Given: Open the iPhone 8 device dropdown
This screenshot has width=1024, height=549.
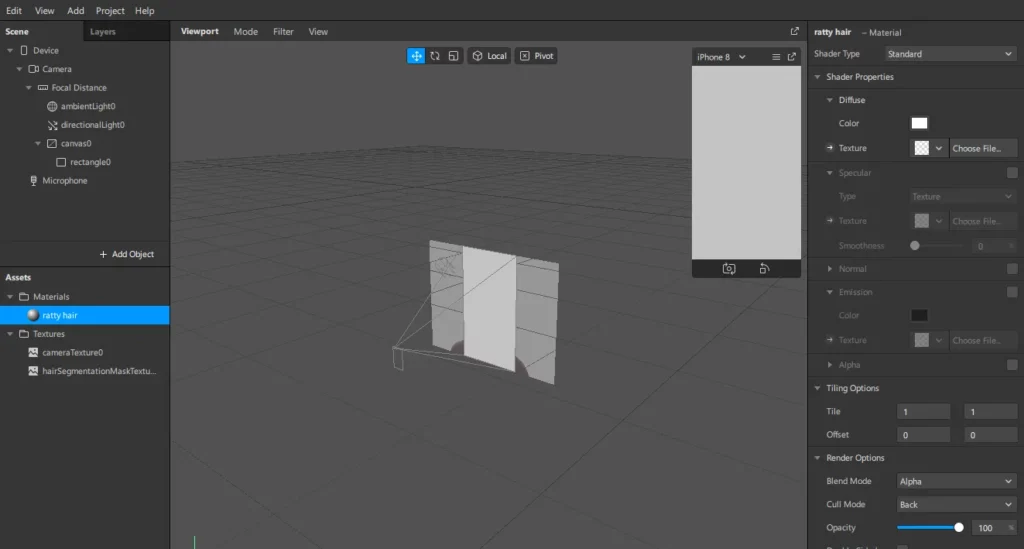Looking at the screenshot, I should (x=721, y=57).
